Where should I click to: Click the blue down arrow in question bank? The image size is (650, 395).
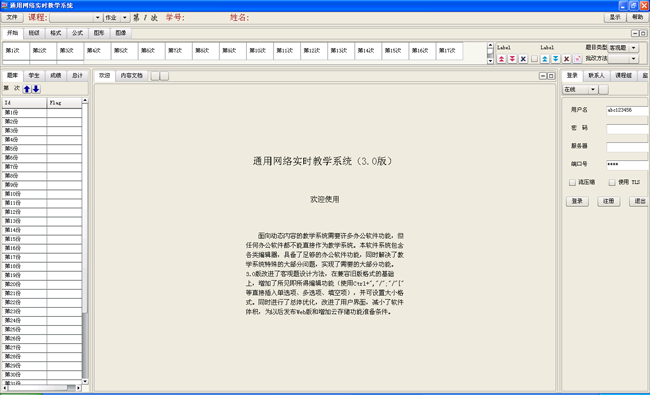pos(36,89)
